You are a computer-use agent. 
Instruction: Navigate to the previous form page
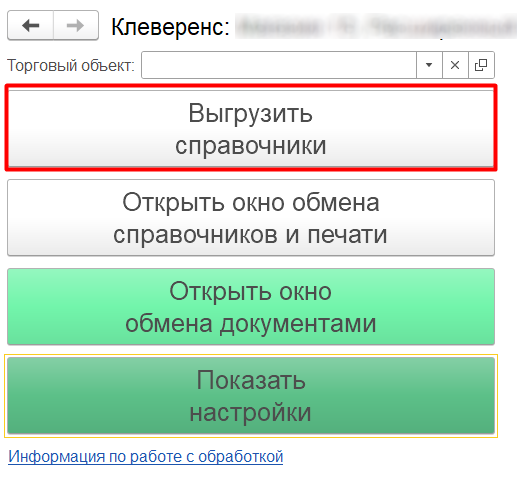tap(30, 25)
